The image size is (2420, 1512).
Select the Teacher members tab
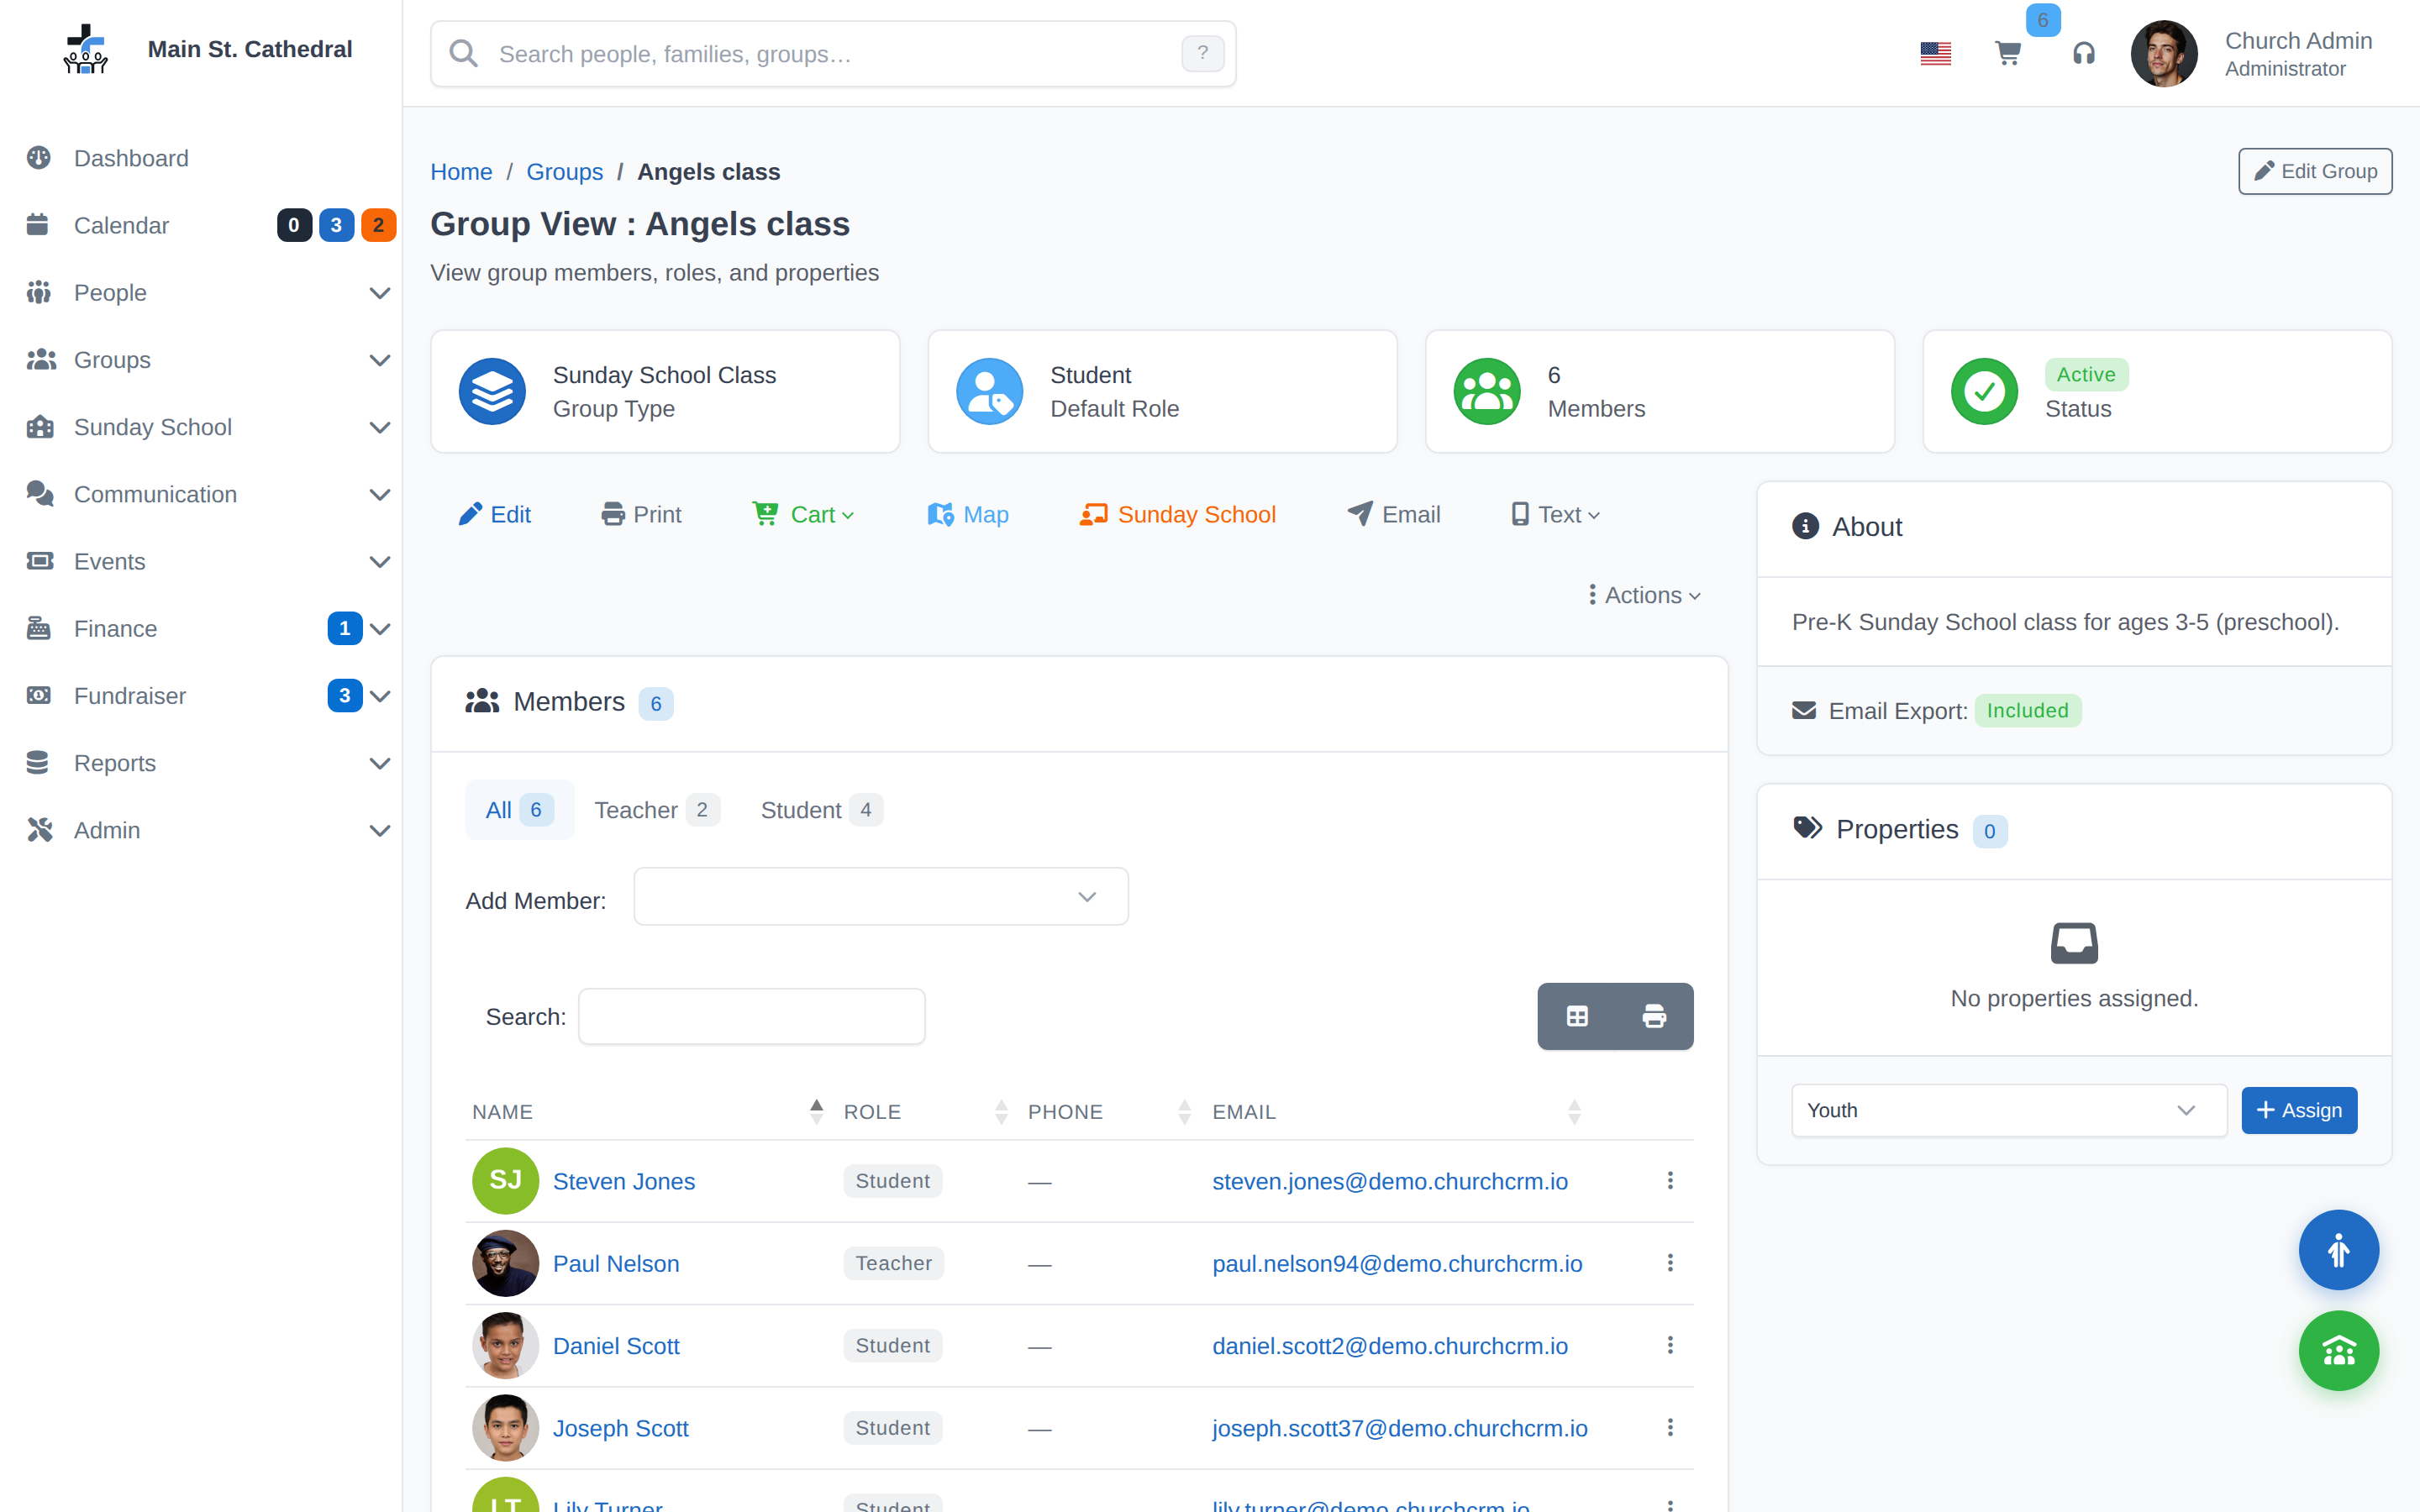pyautogui.click(x=656, y=810)
